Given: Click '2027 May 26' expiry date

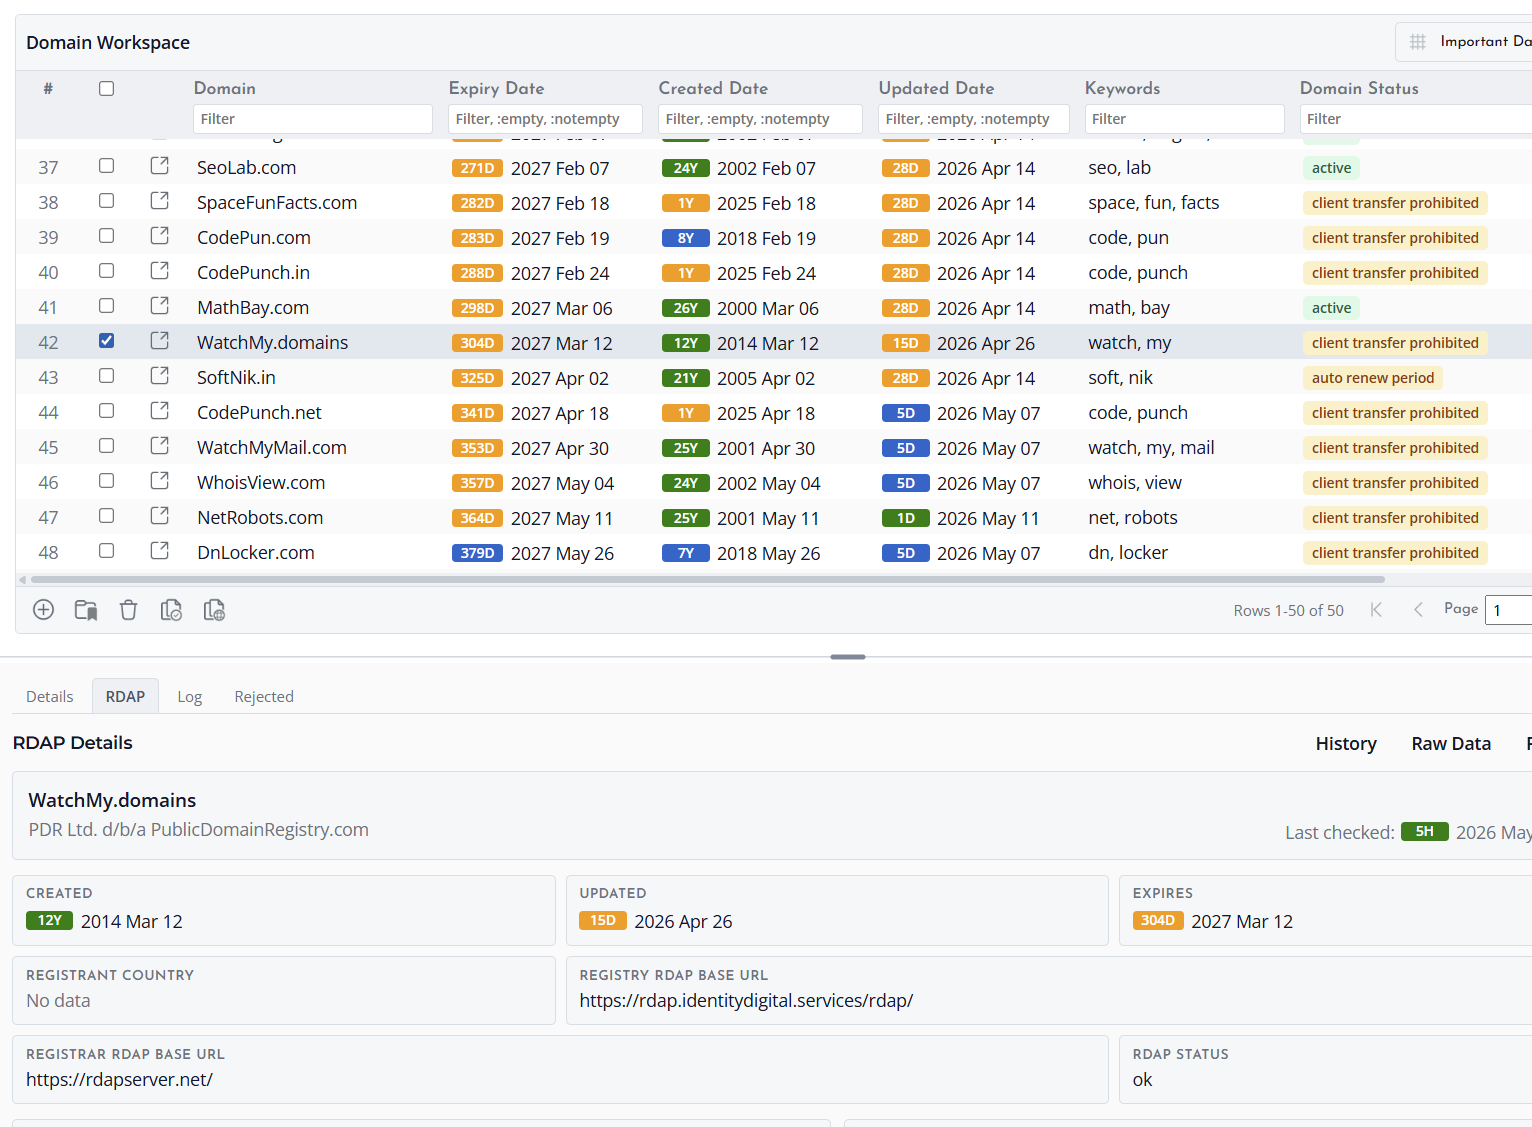Looking at the screenshot, I should click(x=562, y=553).
